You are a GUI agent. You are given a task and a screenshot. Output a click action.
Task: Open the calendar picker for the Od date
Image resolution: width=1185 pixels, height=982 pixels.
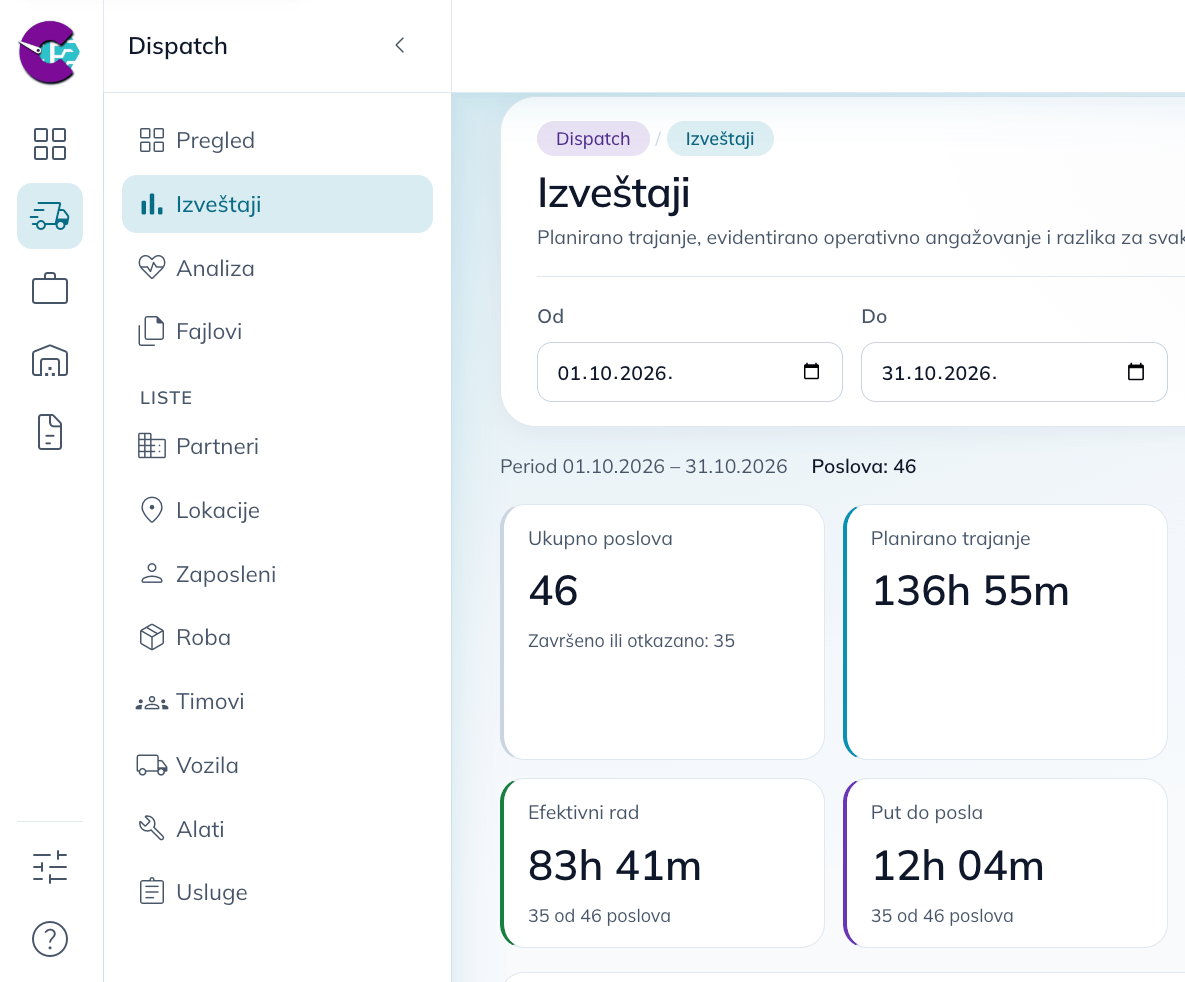811,371
